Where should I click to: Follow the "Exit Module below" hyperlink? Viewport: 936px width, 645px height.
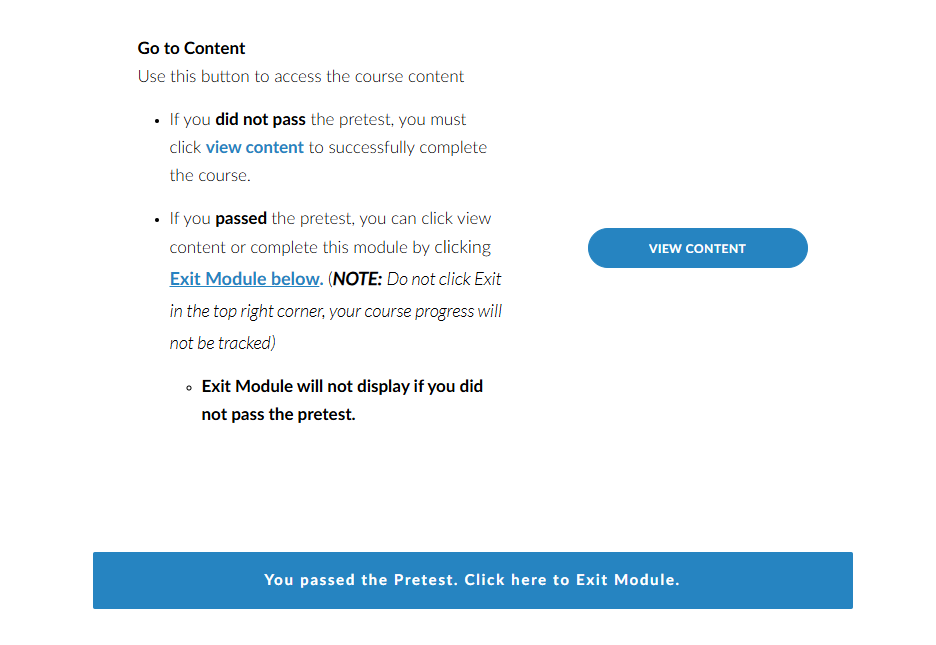tap(245, 278)
